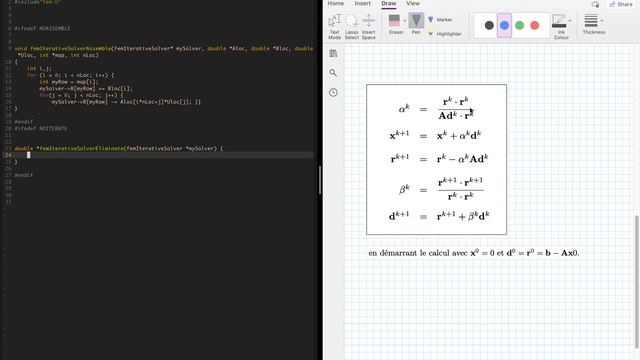Click the '#ifndef NOASSEMBLE' line

[42, 29]
